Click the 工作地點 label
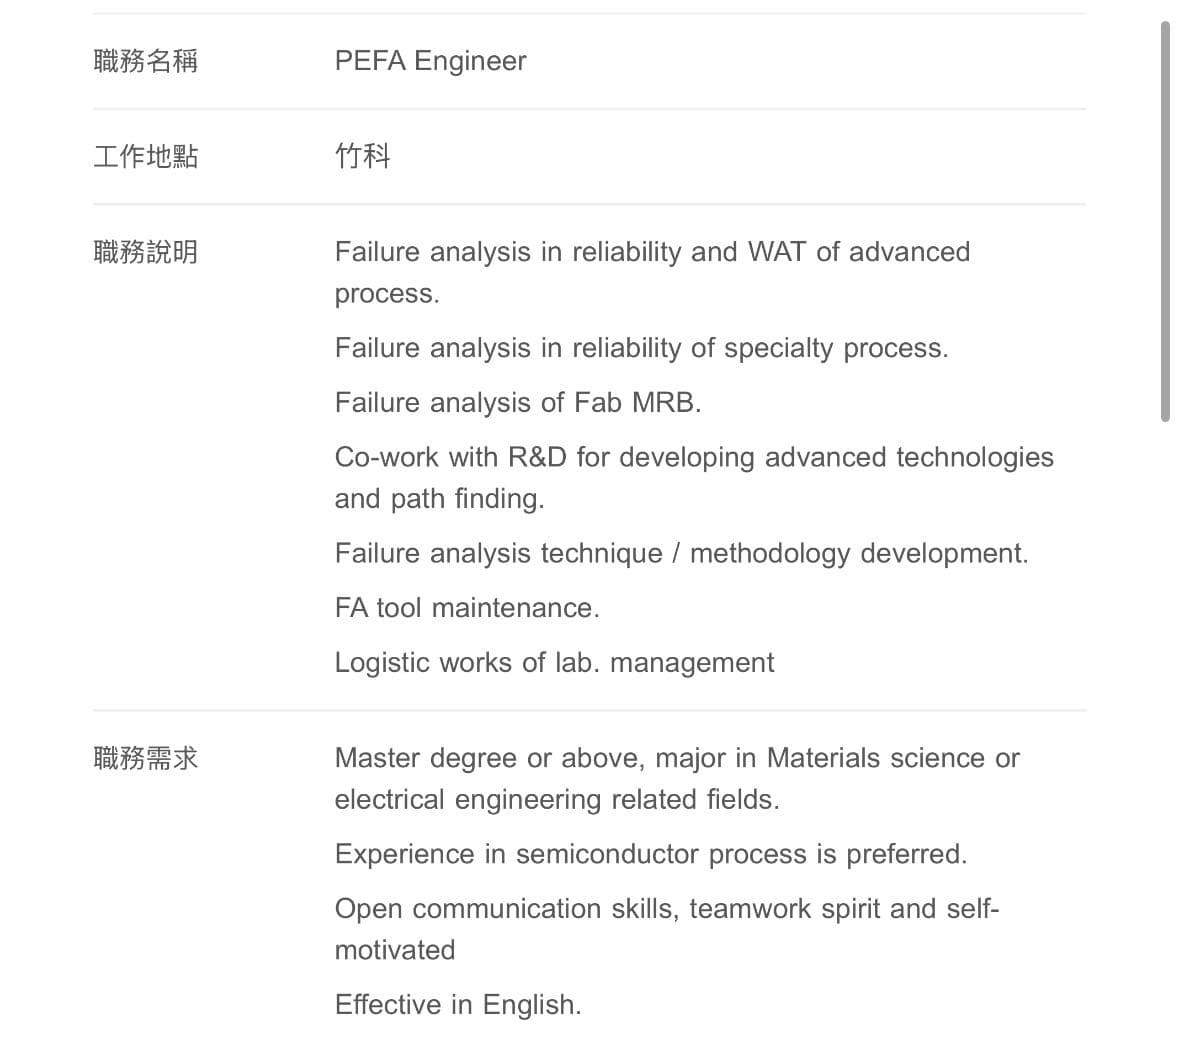Viewport: 1179px width, 1050px height. click(146, 156)
